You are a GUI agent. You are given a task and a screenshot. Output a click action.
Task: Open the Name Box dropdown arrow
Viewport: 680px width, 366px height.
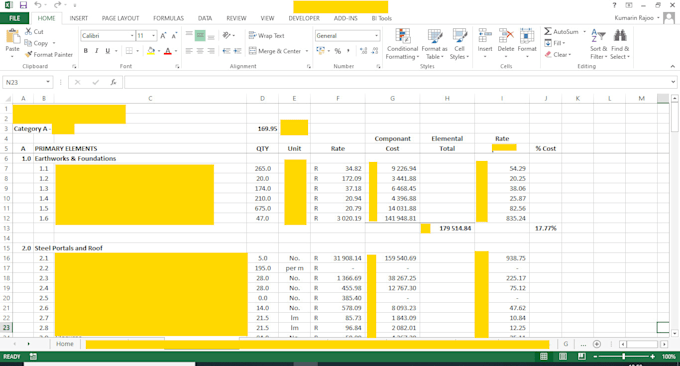click(48, 82)
